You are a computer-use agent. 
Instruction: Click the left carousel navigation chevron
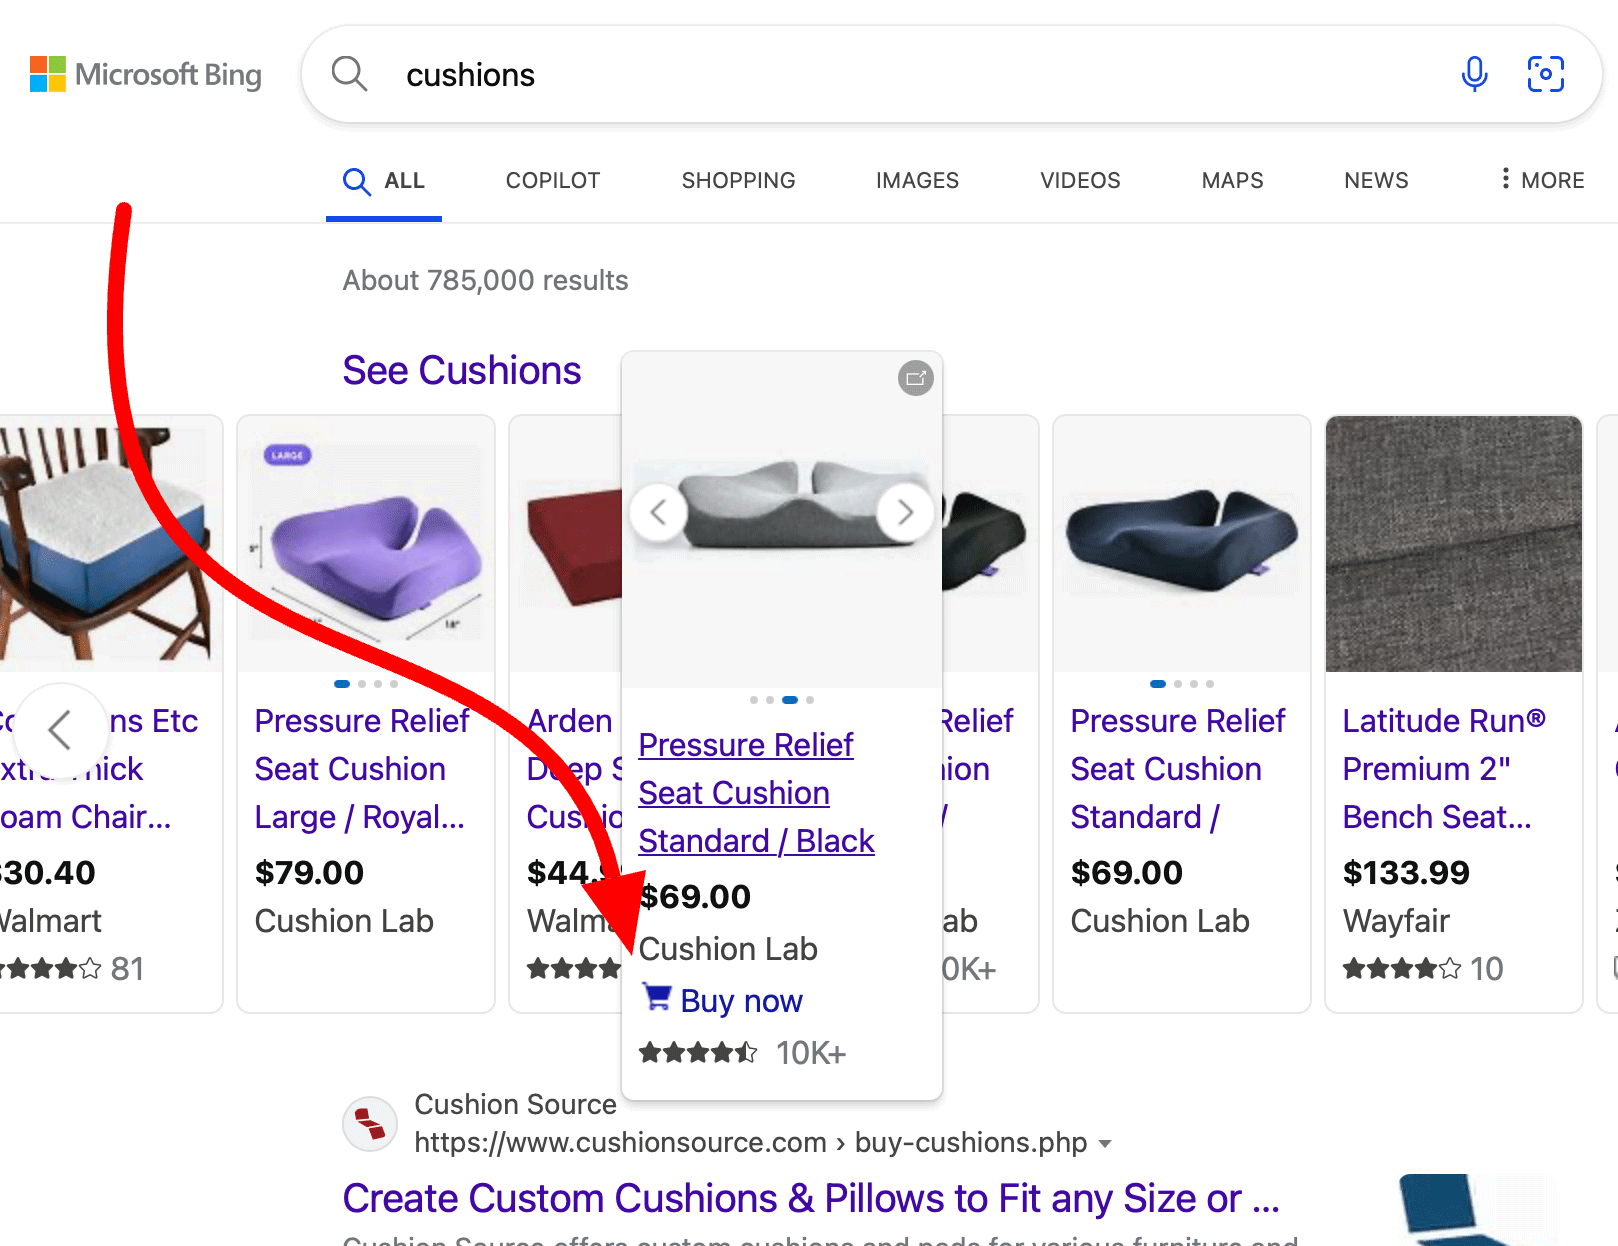pos(62,730)
